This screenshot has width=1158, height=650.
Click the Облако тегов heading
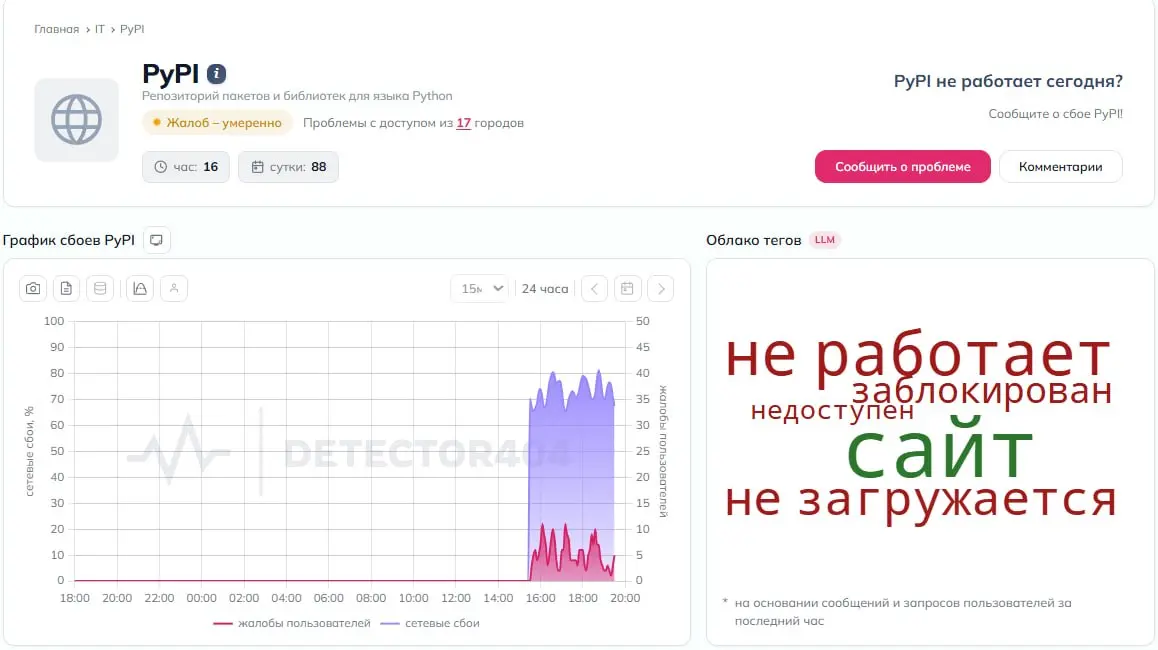(x=753, y=240)
